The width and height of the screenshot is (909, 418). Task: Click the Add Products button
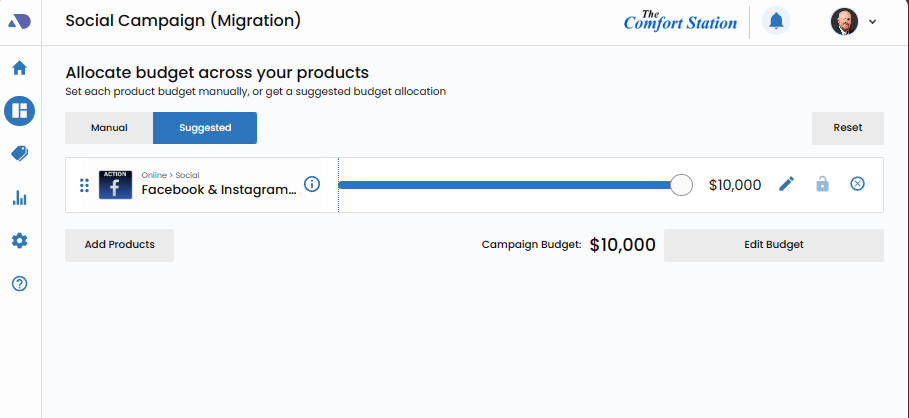pos(119,245)
